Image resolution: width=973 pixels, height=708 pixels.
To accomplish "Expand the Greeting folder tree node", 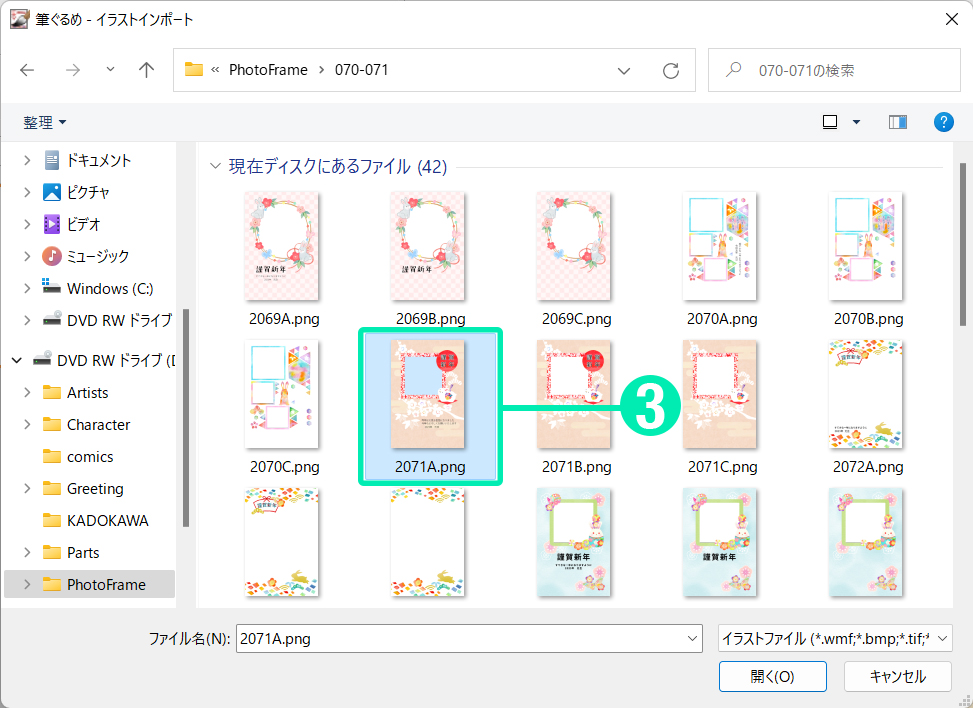I will click(27, 489).
